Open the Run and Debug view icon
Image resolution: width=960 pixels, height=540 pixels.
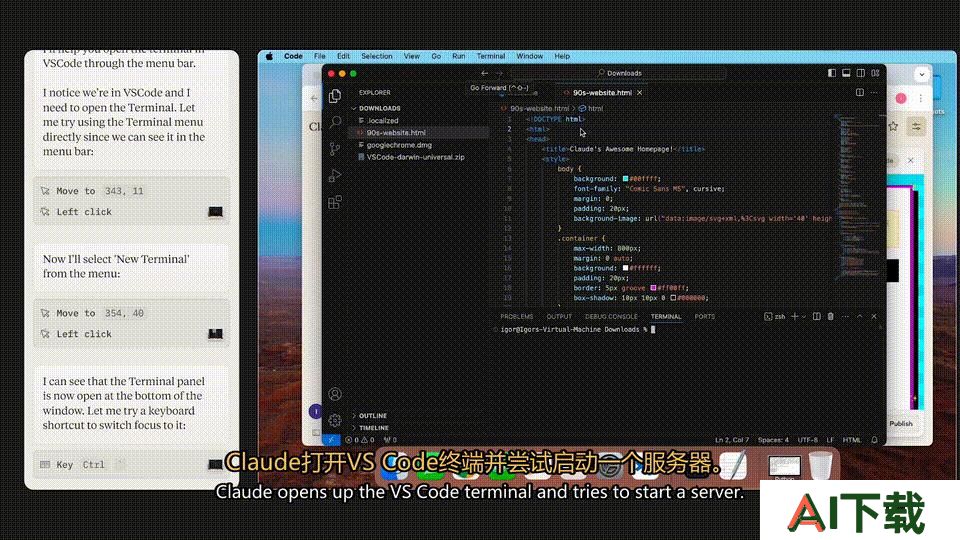coord(335,176)
